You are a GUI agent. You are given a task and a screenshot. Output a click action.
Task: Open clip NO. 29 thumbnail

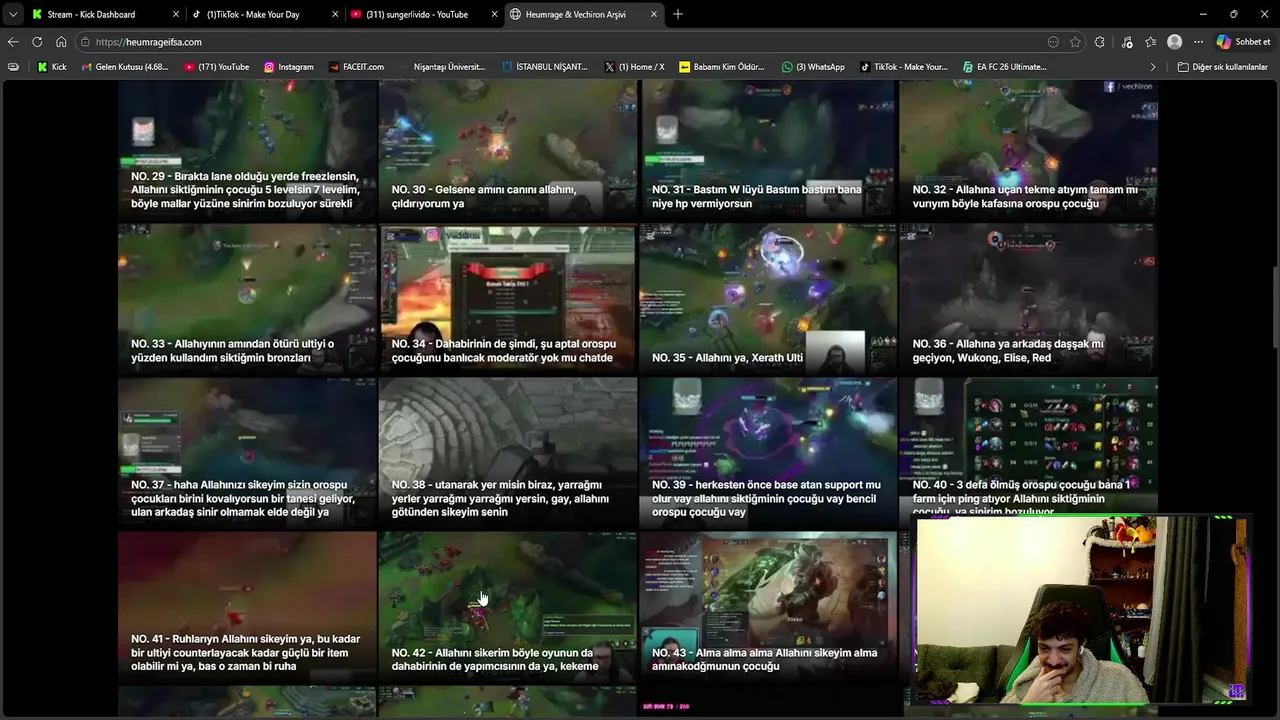coord(247,148)
